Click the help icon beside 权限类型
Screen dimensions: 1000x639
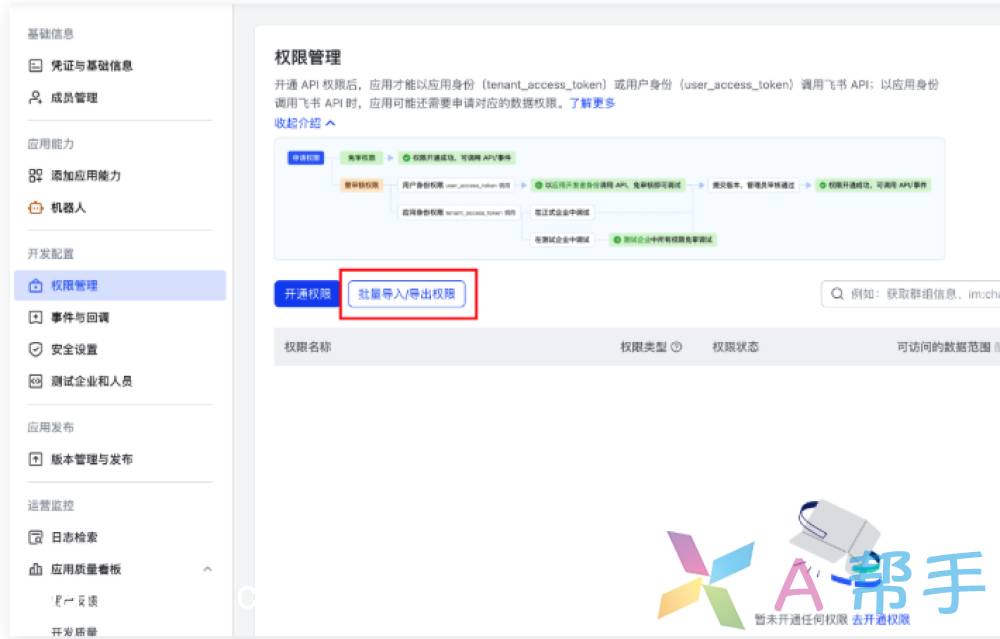pos(676,347)
